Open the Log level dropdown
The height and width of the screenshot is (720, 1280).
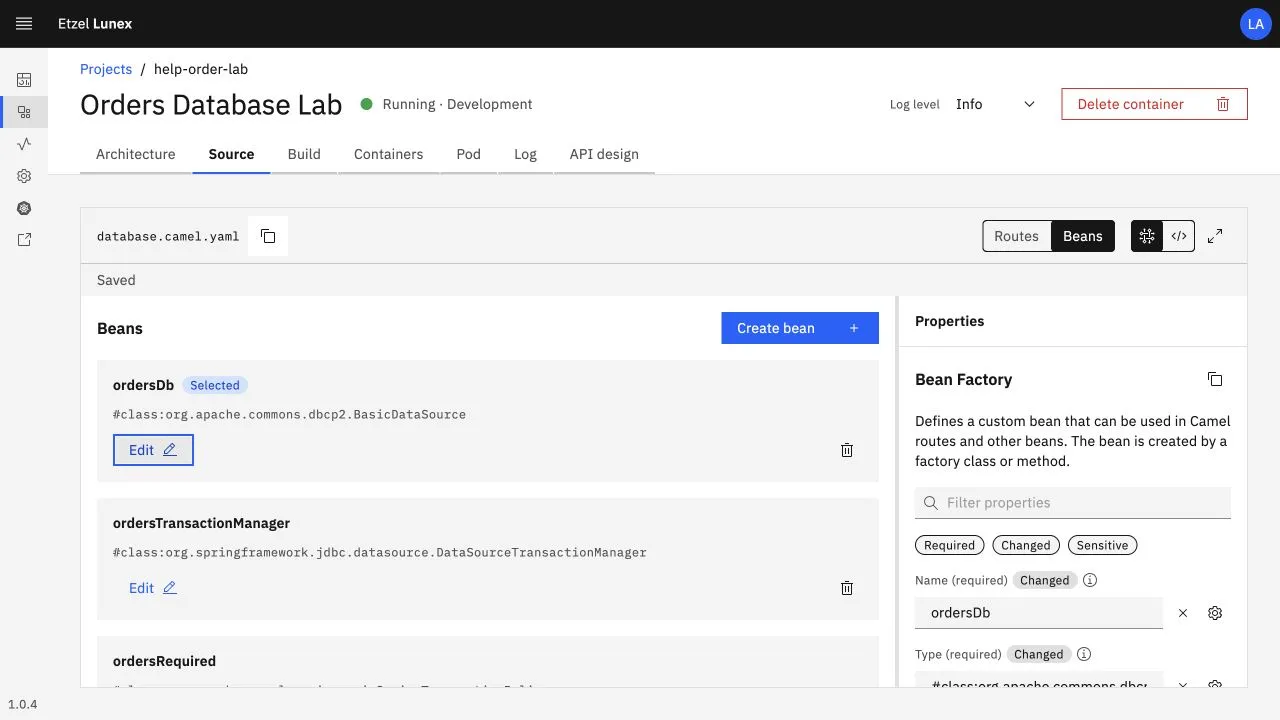(996, 104)
